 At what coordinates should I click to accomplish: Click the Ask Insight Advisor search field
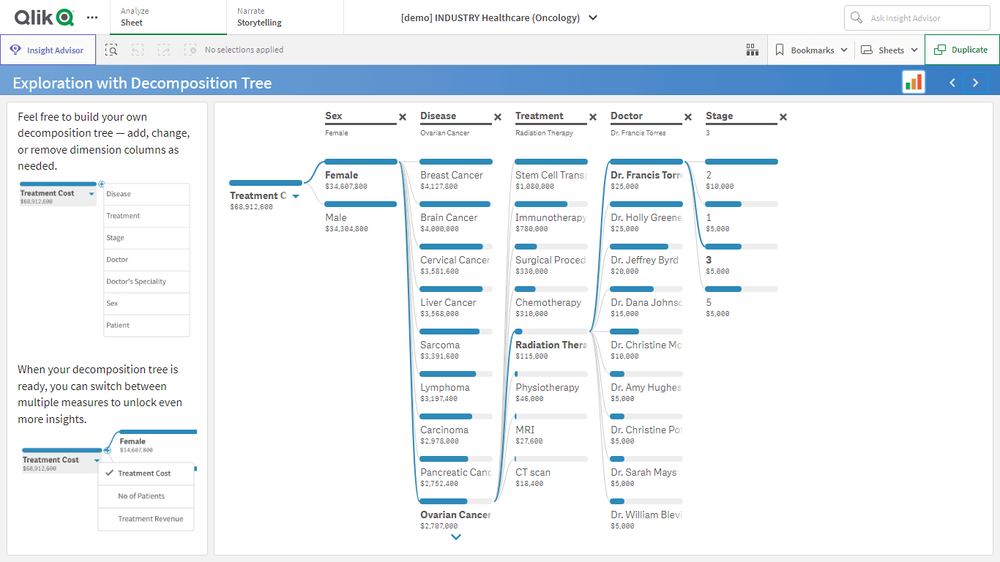pos(917,18)
